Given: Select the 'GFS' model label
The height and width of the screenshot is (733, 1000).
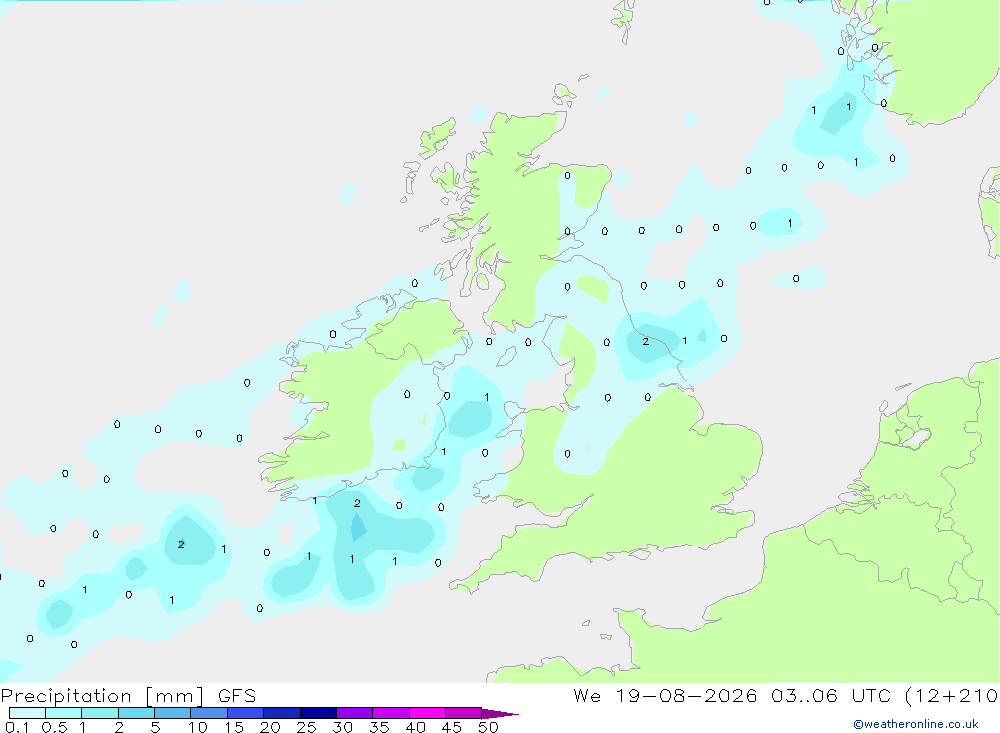Looking at the screenshot, I should (x=237, y=696).
